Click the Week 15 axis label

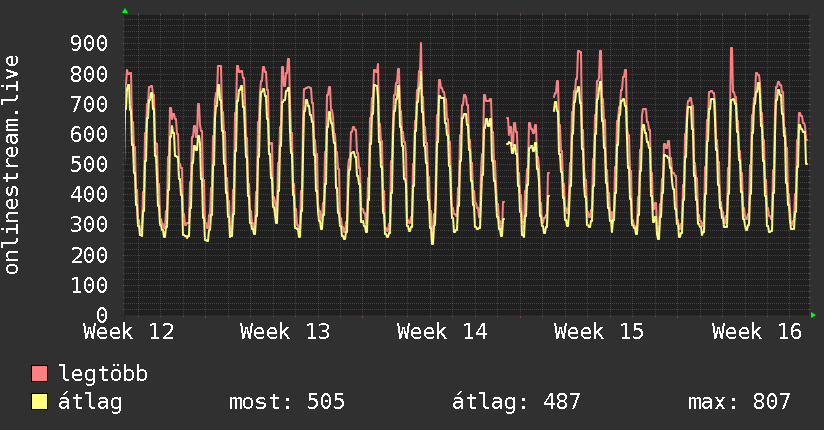tap(599, 332)
